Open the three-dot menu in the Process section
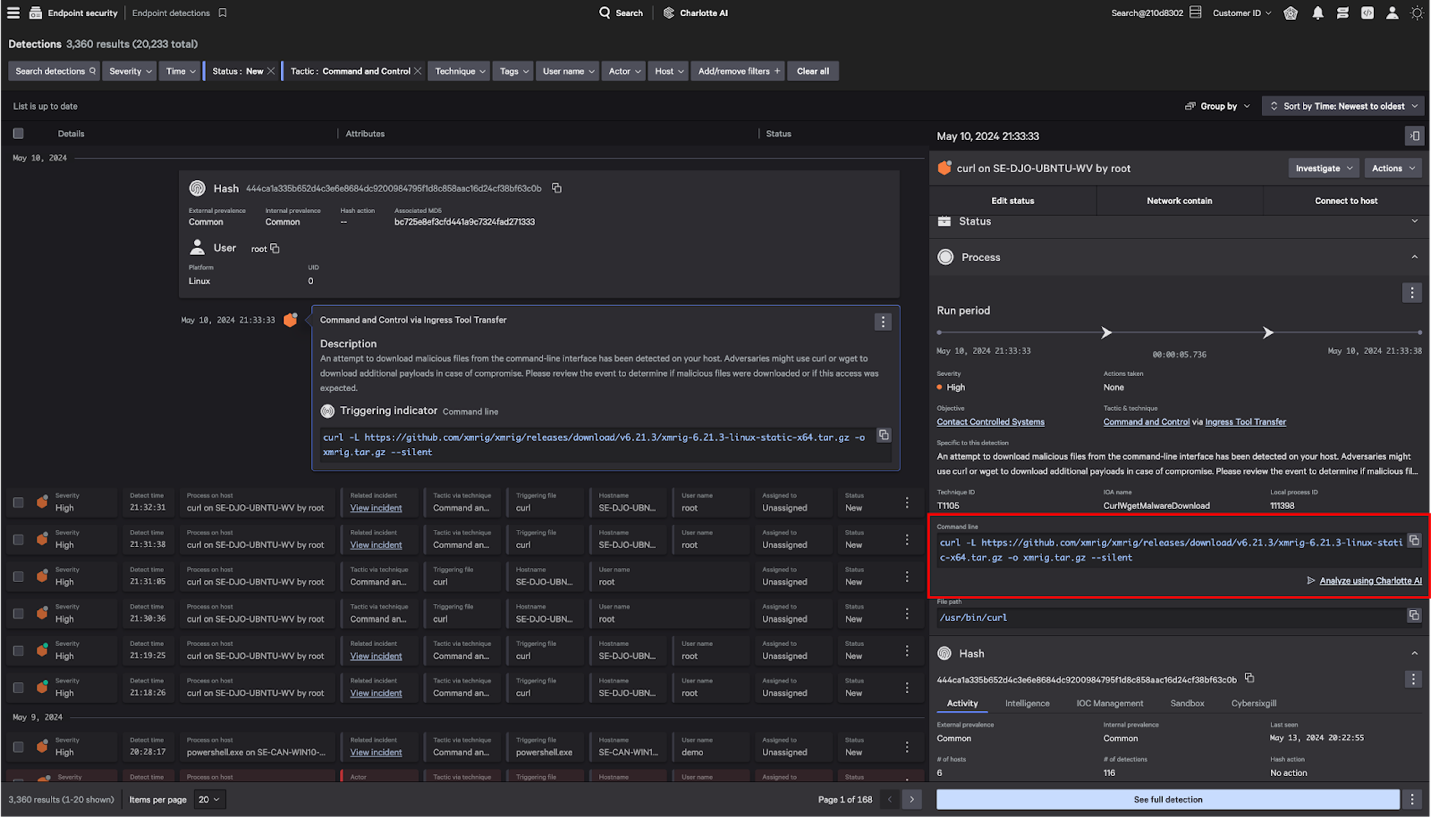1431x817 pixels. coord(1412,293)
